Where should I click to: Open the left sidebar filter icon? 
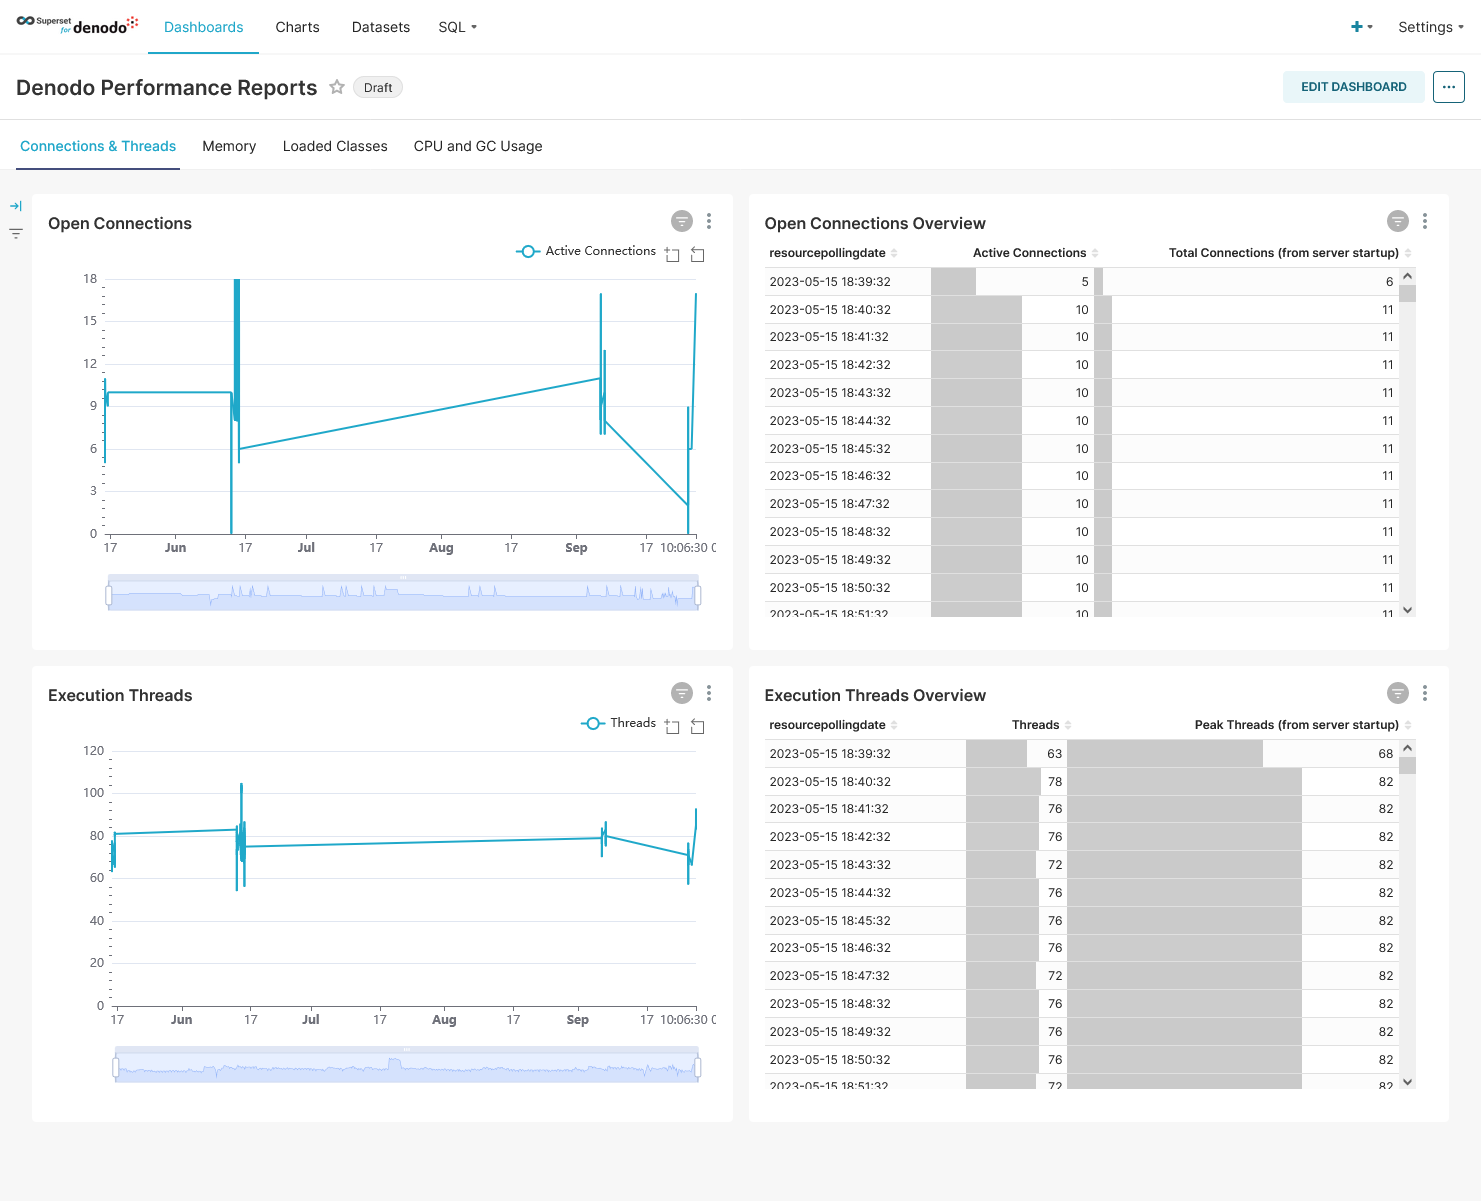[x=16, y=234]
